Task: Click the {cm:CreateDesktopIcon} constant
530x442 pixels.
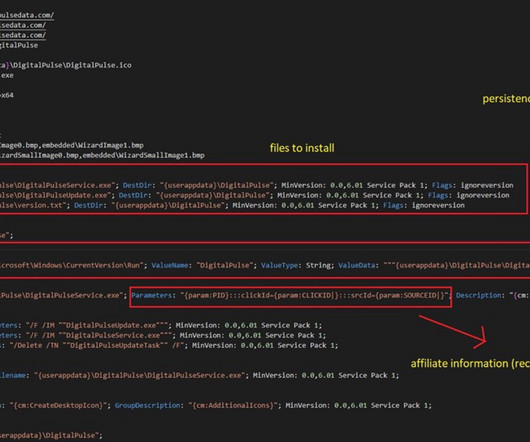Action: 57,405
